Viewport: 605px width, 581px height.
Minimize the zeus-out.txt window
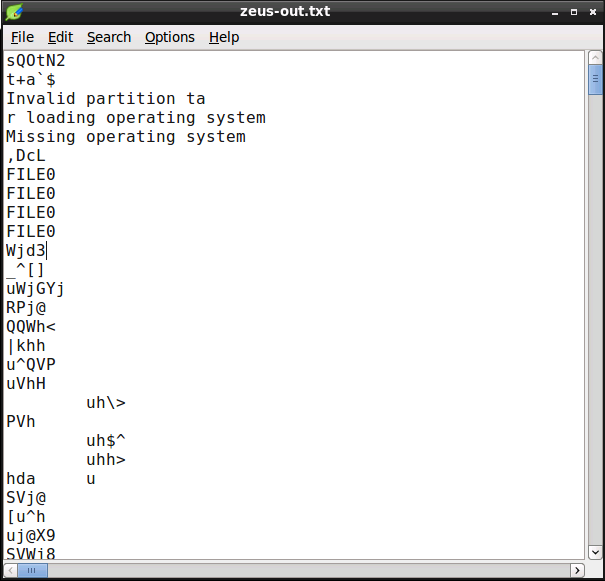(x=555, y=12)
